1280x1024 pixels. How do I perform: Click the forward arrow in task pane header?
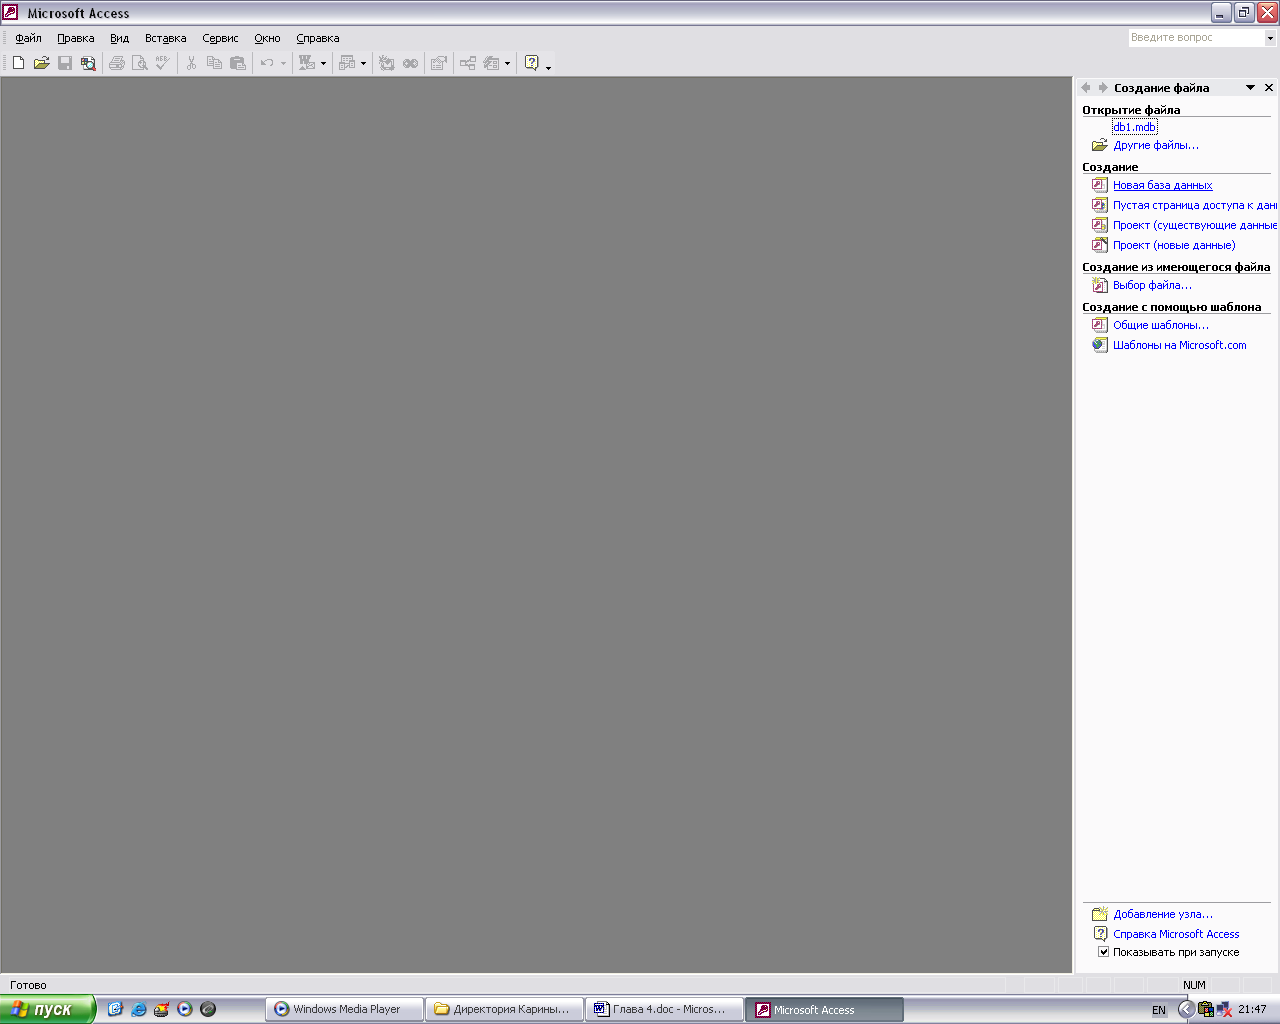(1103, 88)
